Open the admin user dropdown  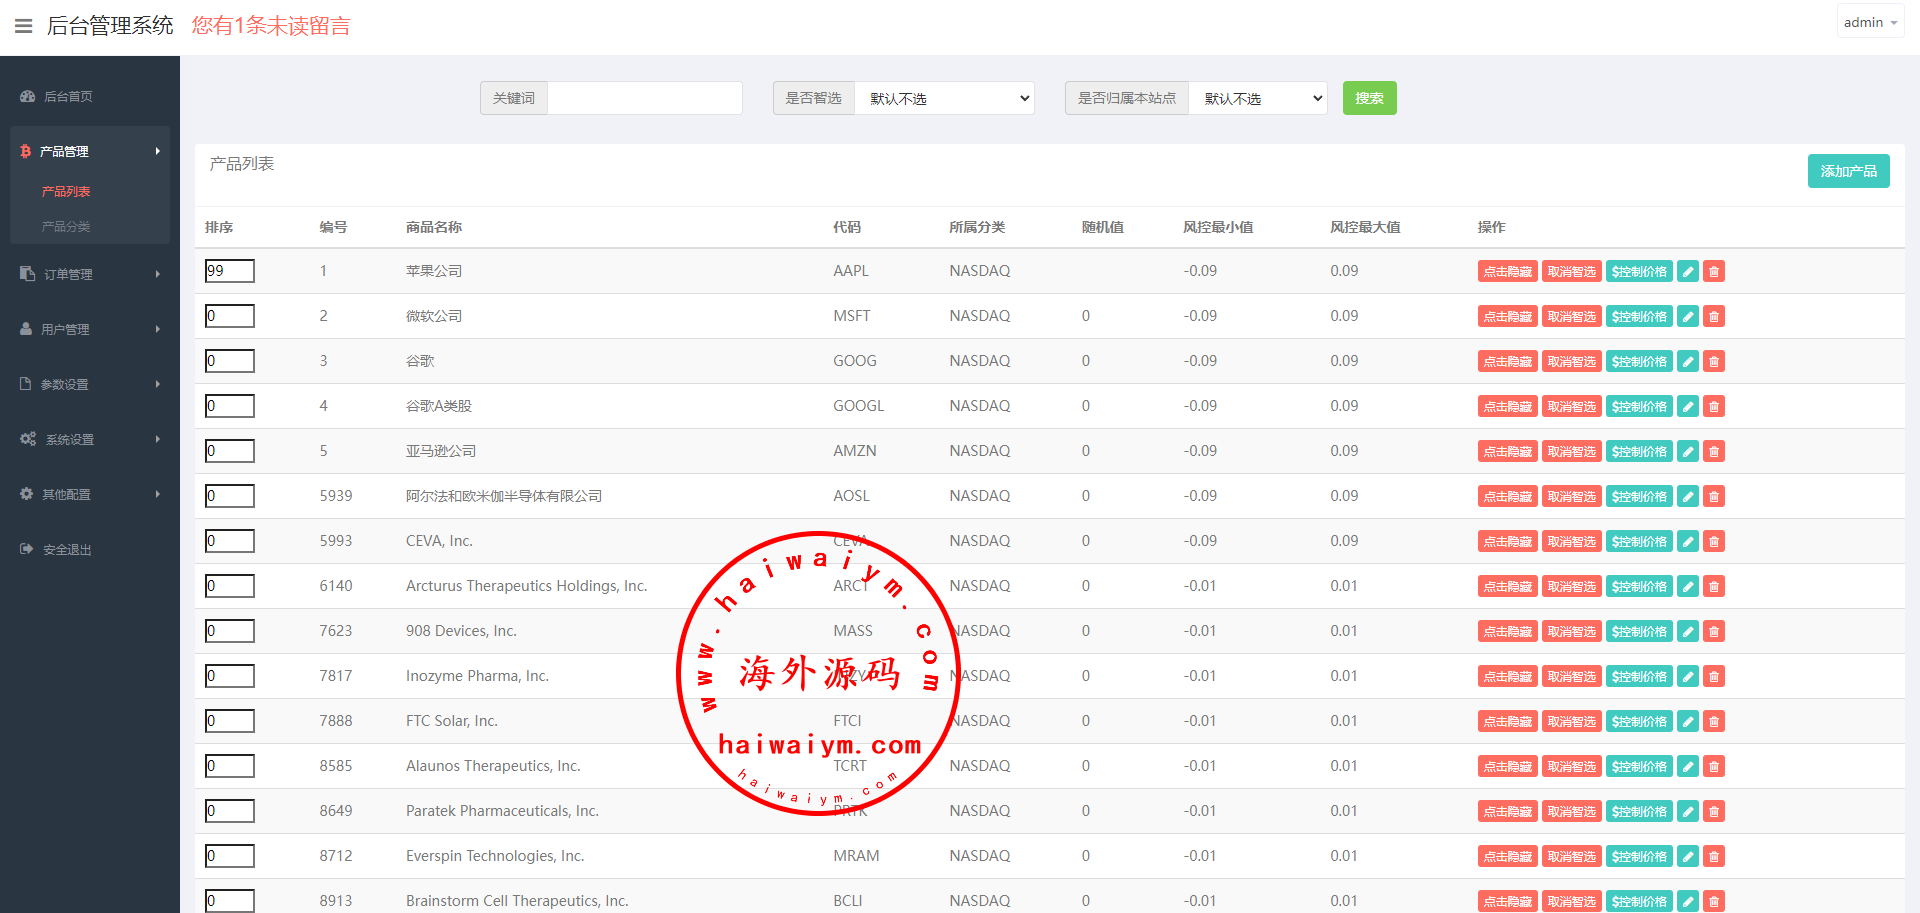pos(1869,22)
